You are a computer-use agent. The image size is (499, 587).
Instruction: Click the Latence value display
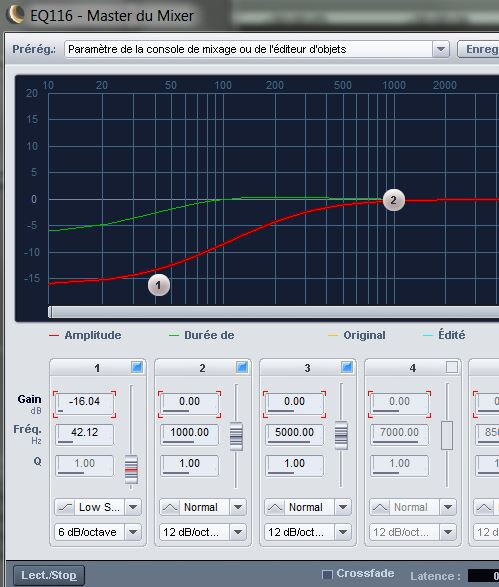(483, 576)
